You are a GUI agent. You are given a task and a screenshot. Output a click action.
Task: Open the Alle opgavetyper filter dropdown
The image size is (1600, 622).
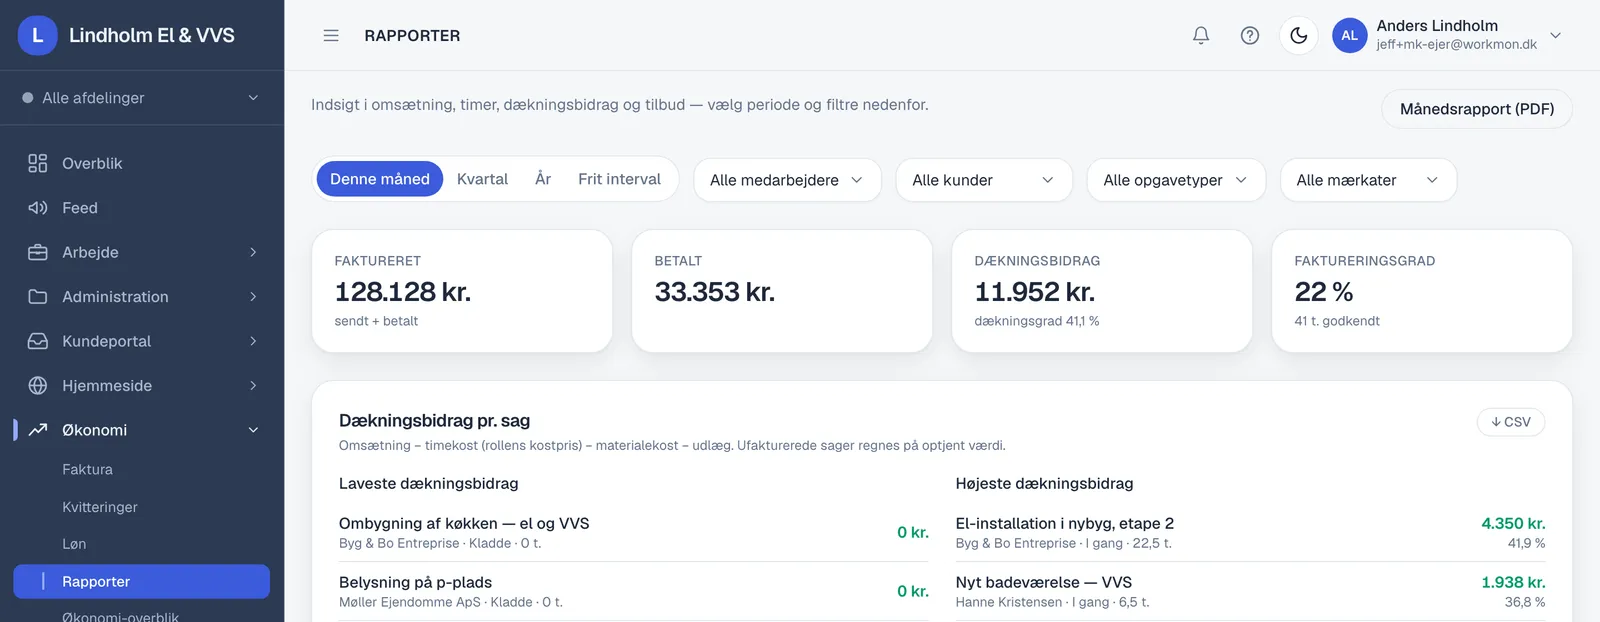(x=1176, y=180)
